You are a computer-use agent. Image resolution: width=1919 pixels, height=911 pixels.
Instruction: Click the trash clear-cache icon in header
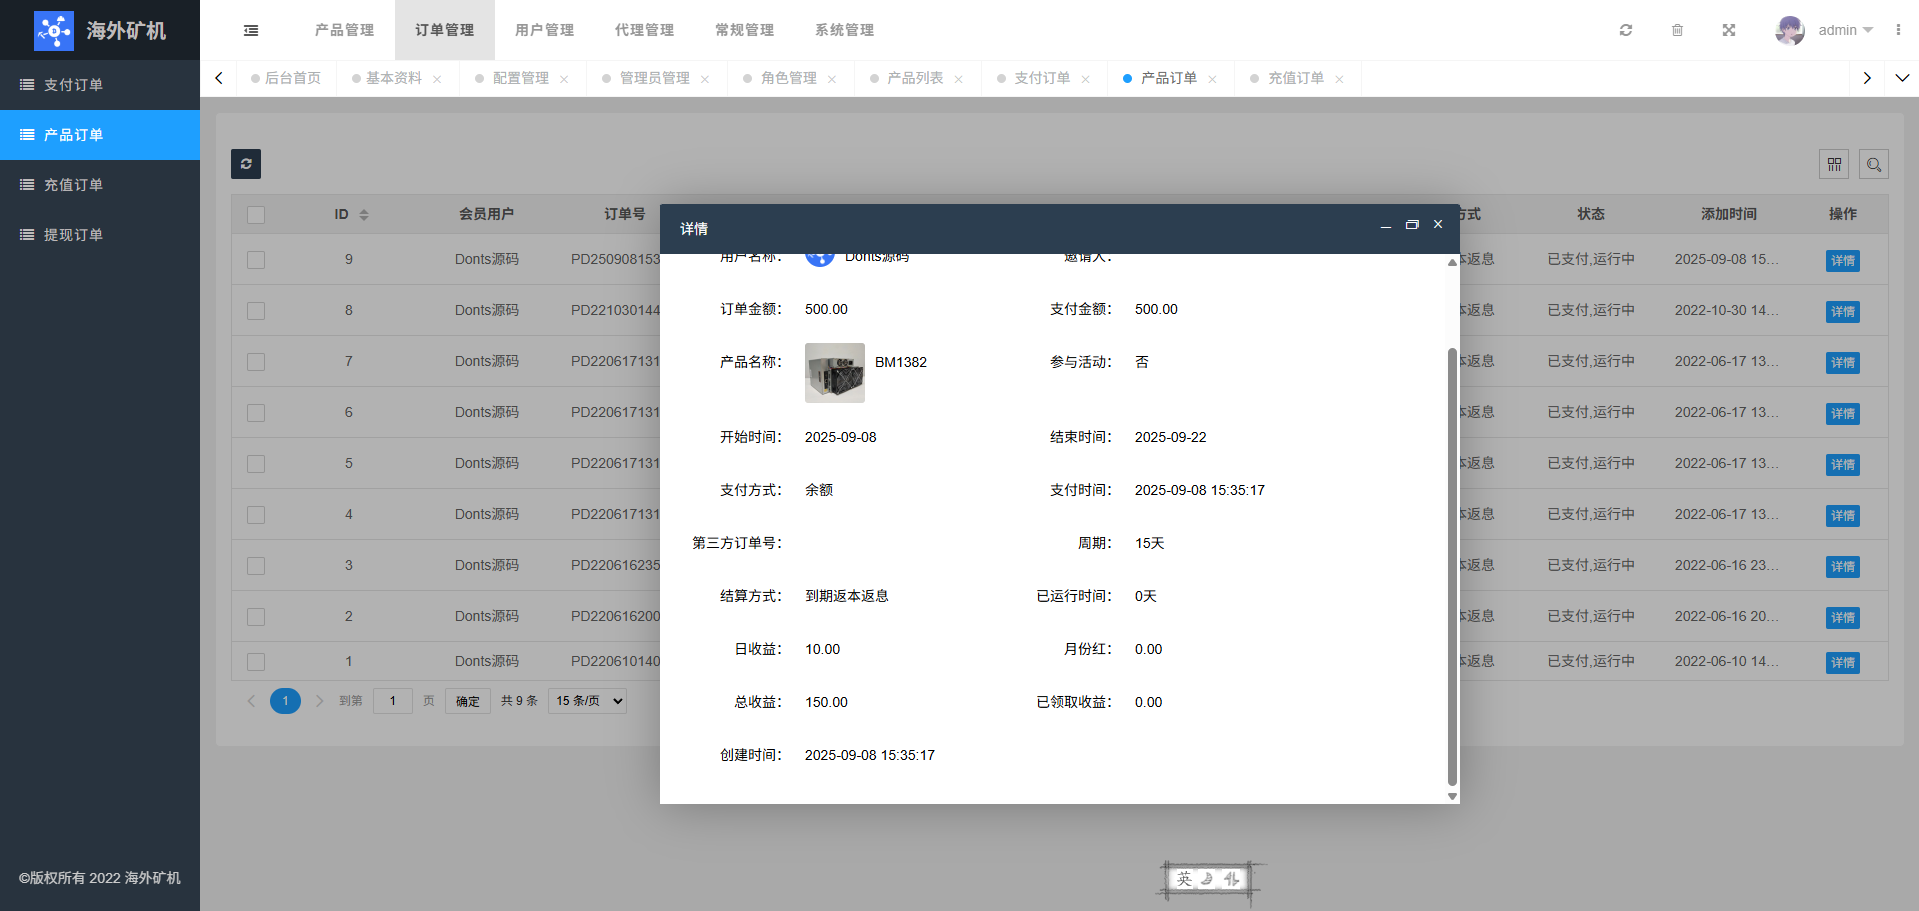pos(1677,30)
